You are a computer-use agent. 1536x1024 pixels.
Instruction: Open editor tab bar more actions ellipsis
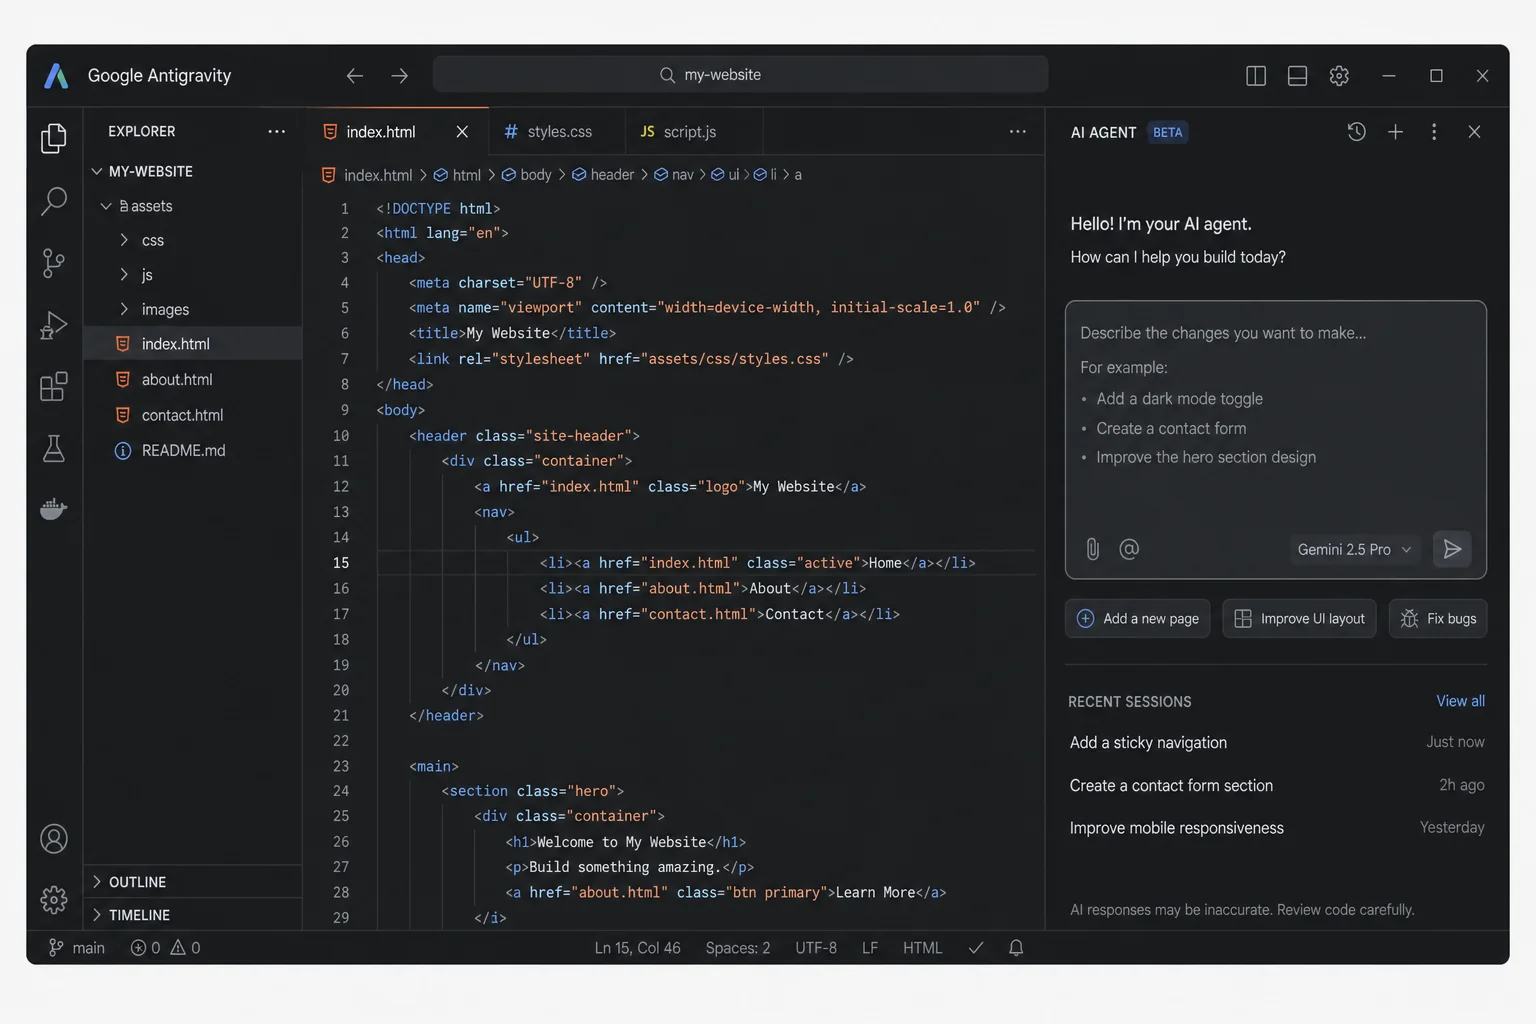[x=1018, y=132]
